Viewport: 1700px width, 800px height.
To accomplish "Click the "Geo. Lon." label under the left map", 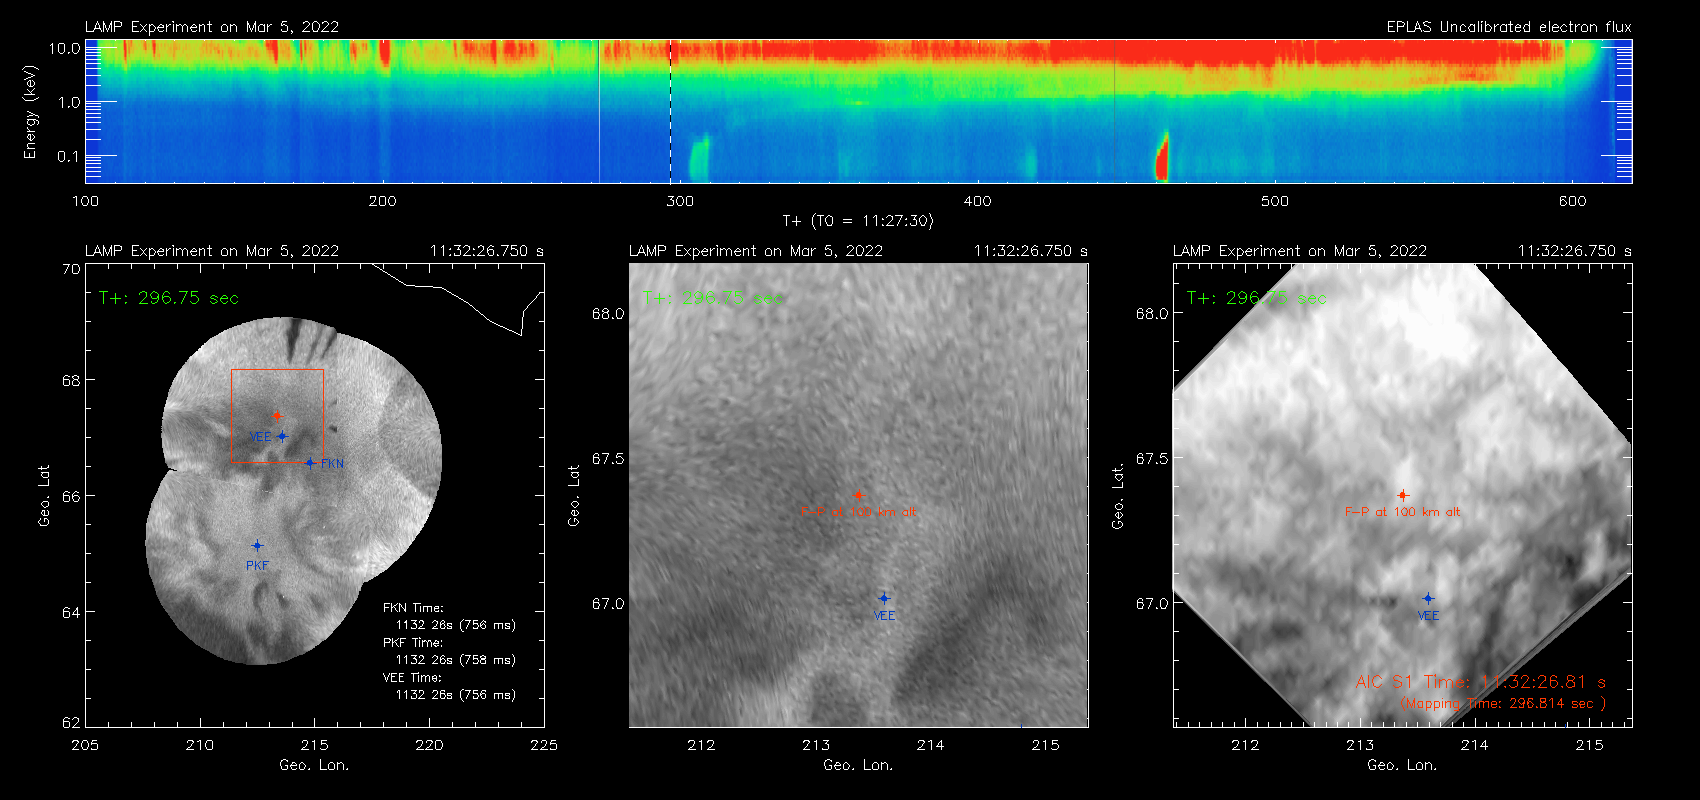I will point(314,765).
